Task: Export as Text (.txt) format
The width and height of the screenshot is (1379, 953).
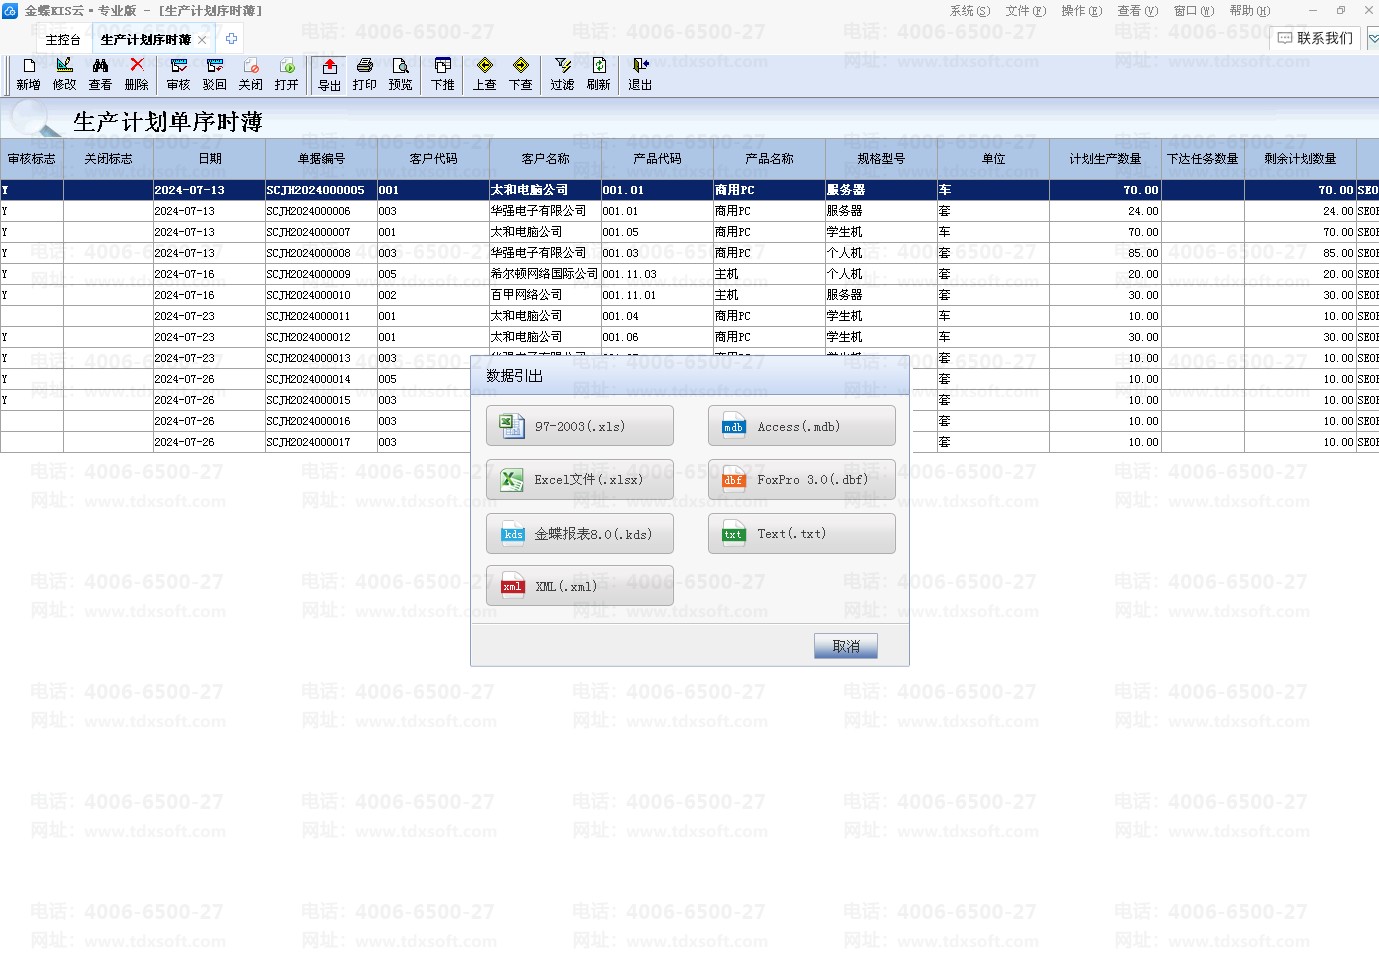Action: click(802, 533)
